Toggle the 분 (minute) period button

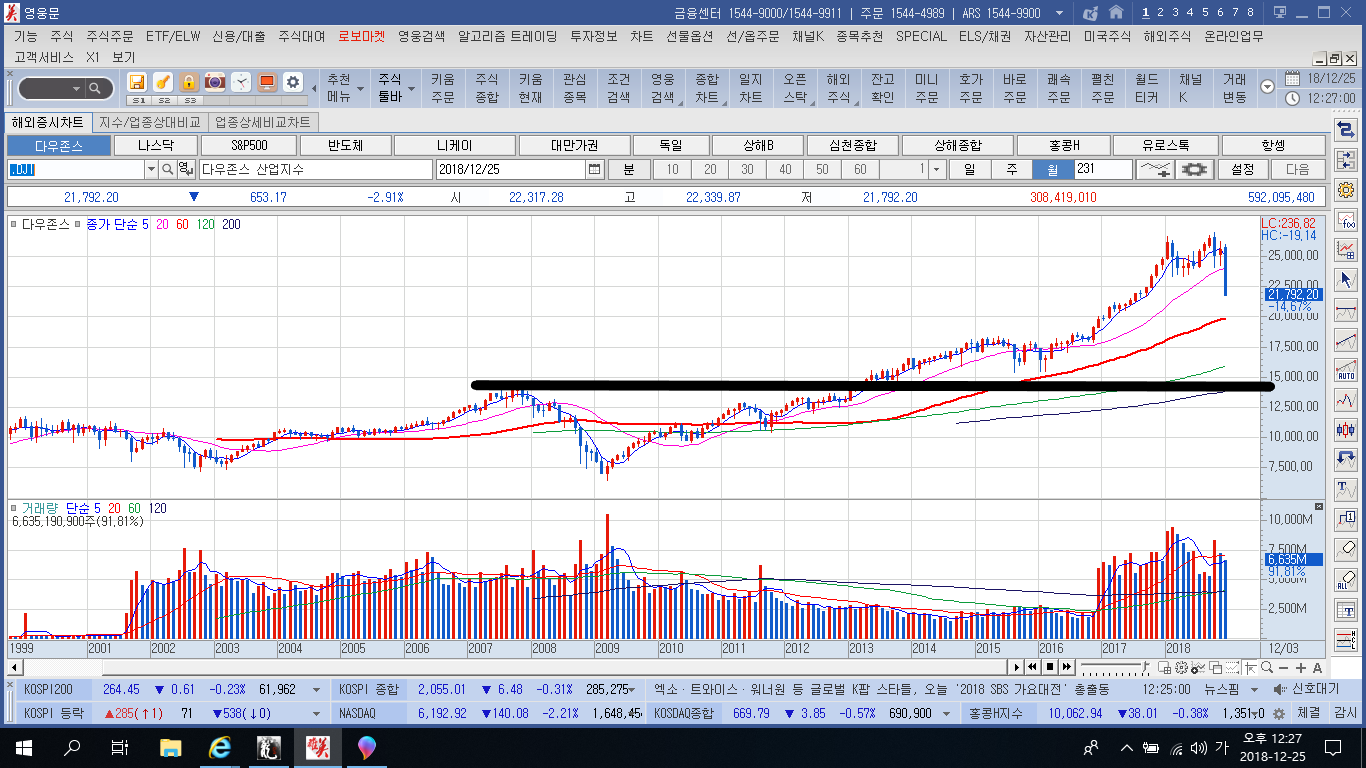click(x=629, y=169)
